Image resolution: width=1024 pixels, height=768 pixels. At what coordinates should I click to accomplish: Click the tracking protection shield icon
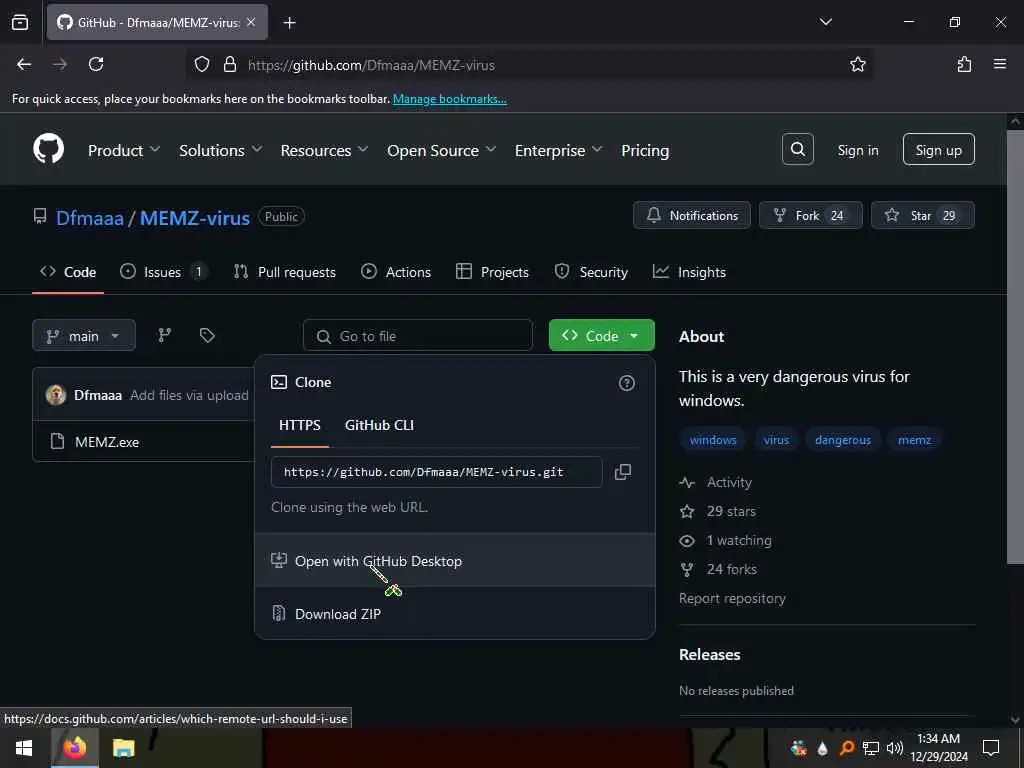202,64
